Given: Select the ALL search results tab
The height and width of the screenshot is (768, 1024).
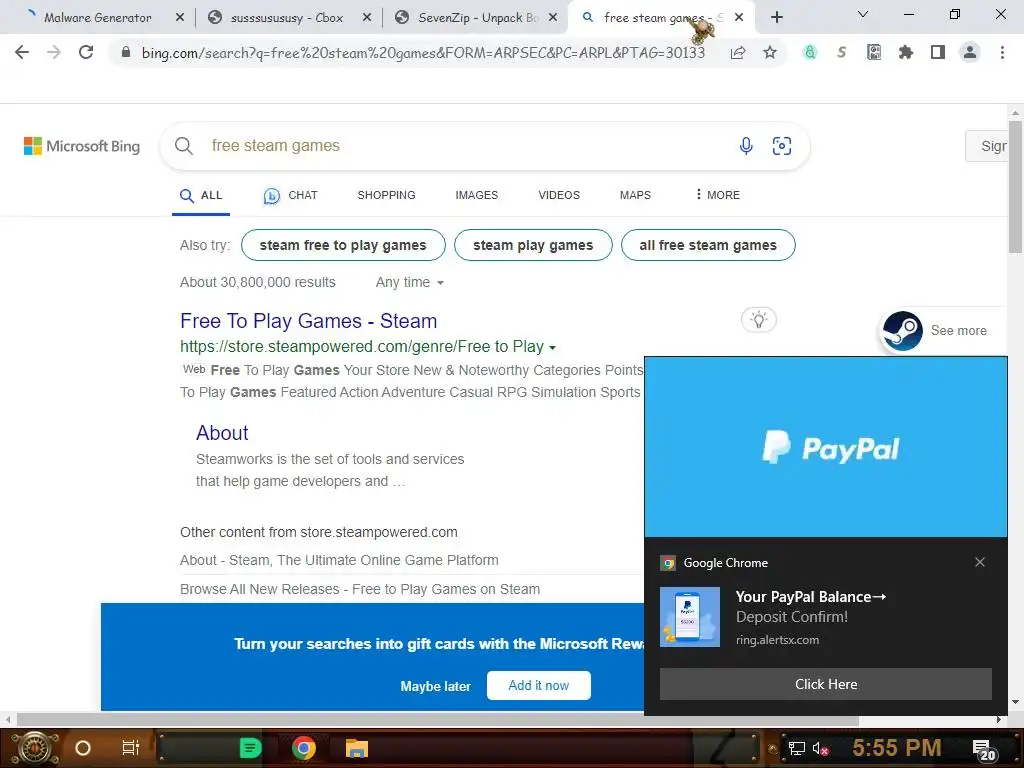Looking at the screenshot, I should (201, 195).
